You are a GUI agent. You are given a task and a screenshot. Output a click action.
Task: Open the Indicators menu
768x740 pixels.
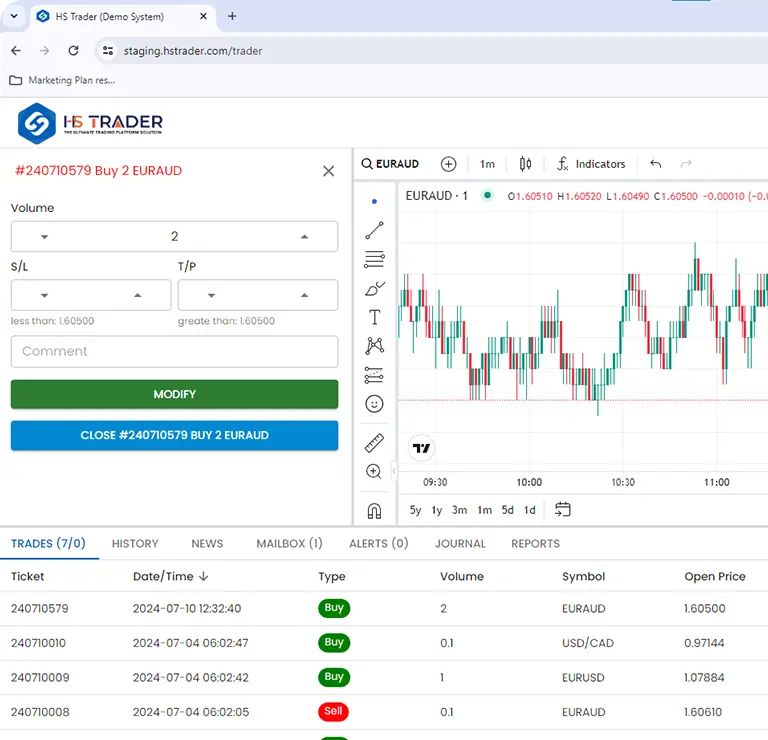coord(590,164)
